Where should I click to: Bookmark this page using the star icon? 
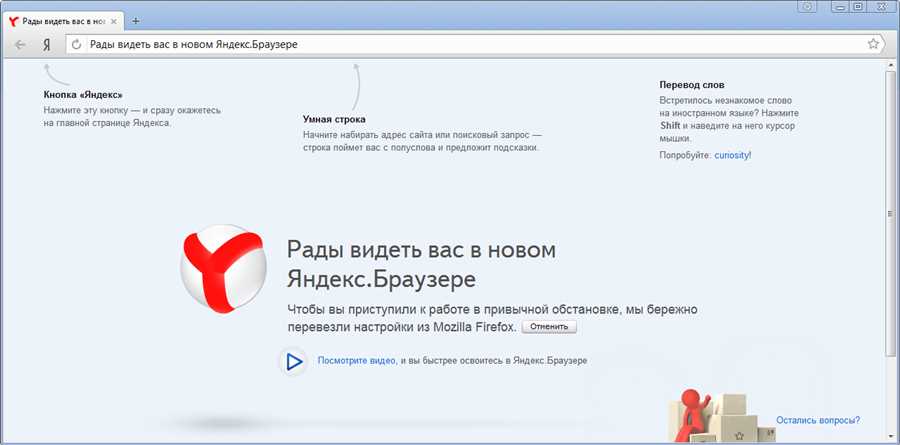click(873, 44)
